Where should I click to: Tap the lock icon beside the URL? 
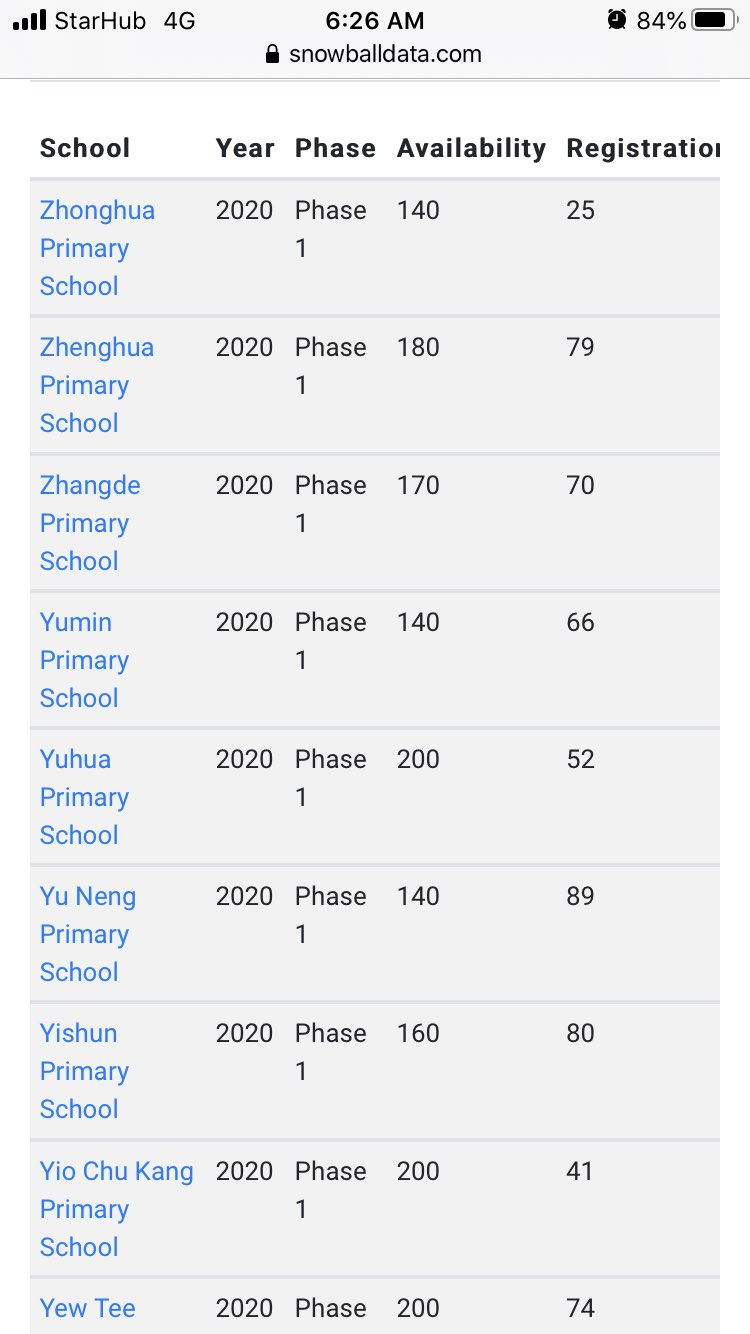pyautogui.click(x=272, y=54)
